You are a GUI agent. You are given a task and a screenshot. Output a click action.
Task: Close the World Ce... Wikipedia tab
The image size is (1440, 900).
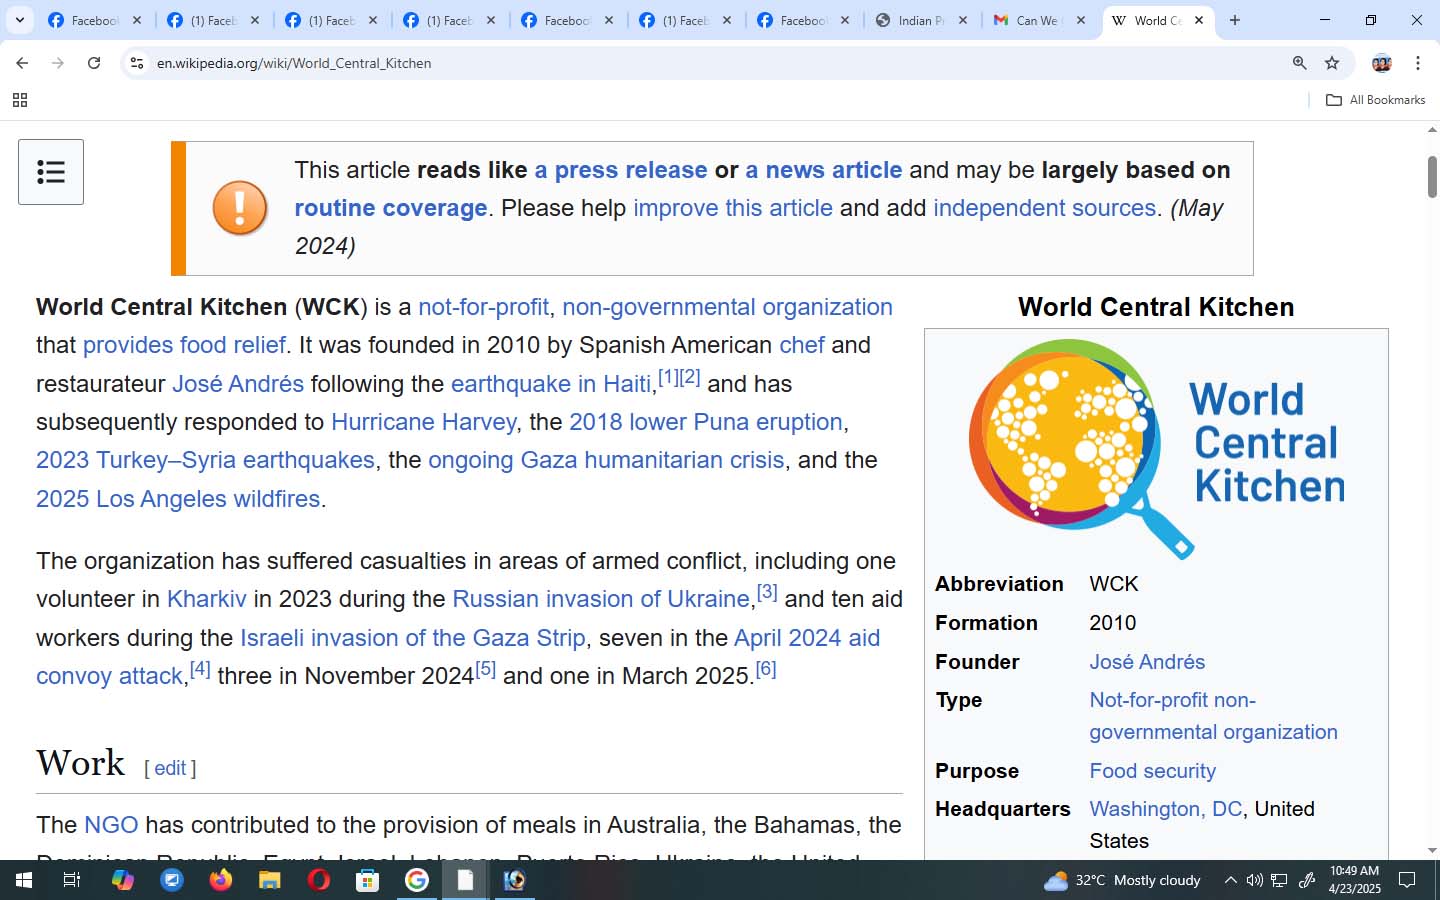(x=1199, y=20)
